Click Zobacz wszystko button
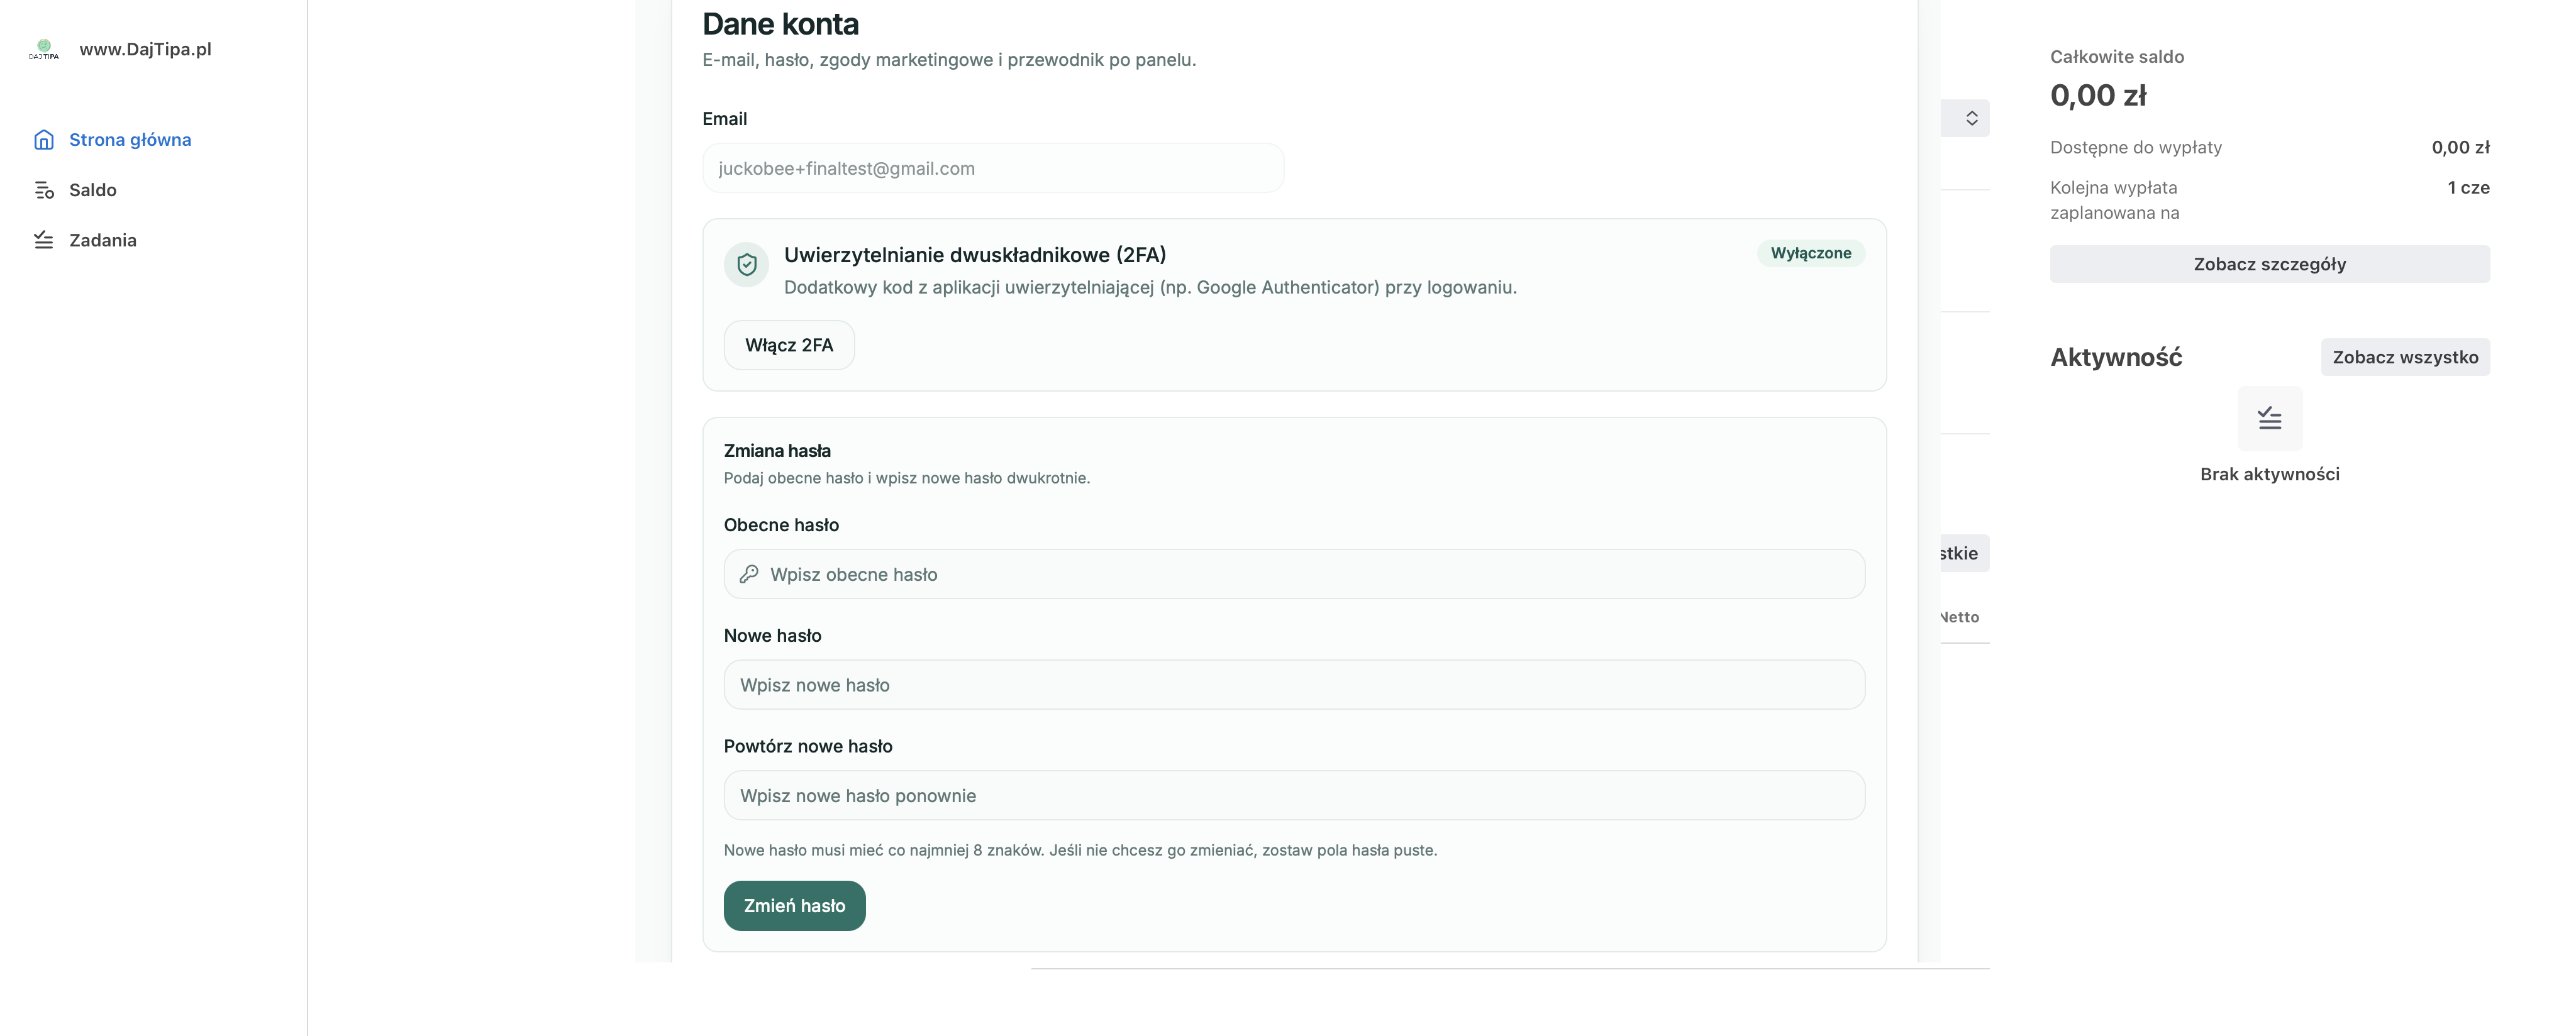2576x1036 pixels. click(x=2405, y=357)
